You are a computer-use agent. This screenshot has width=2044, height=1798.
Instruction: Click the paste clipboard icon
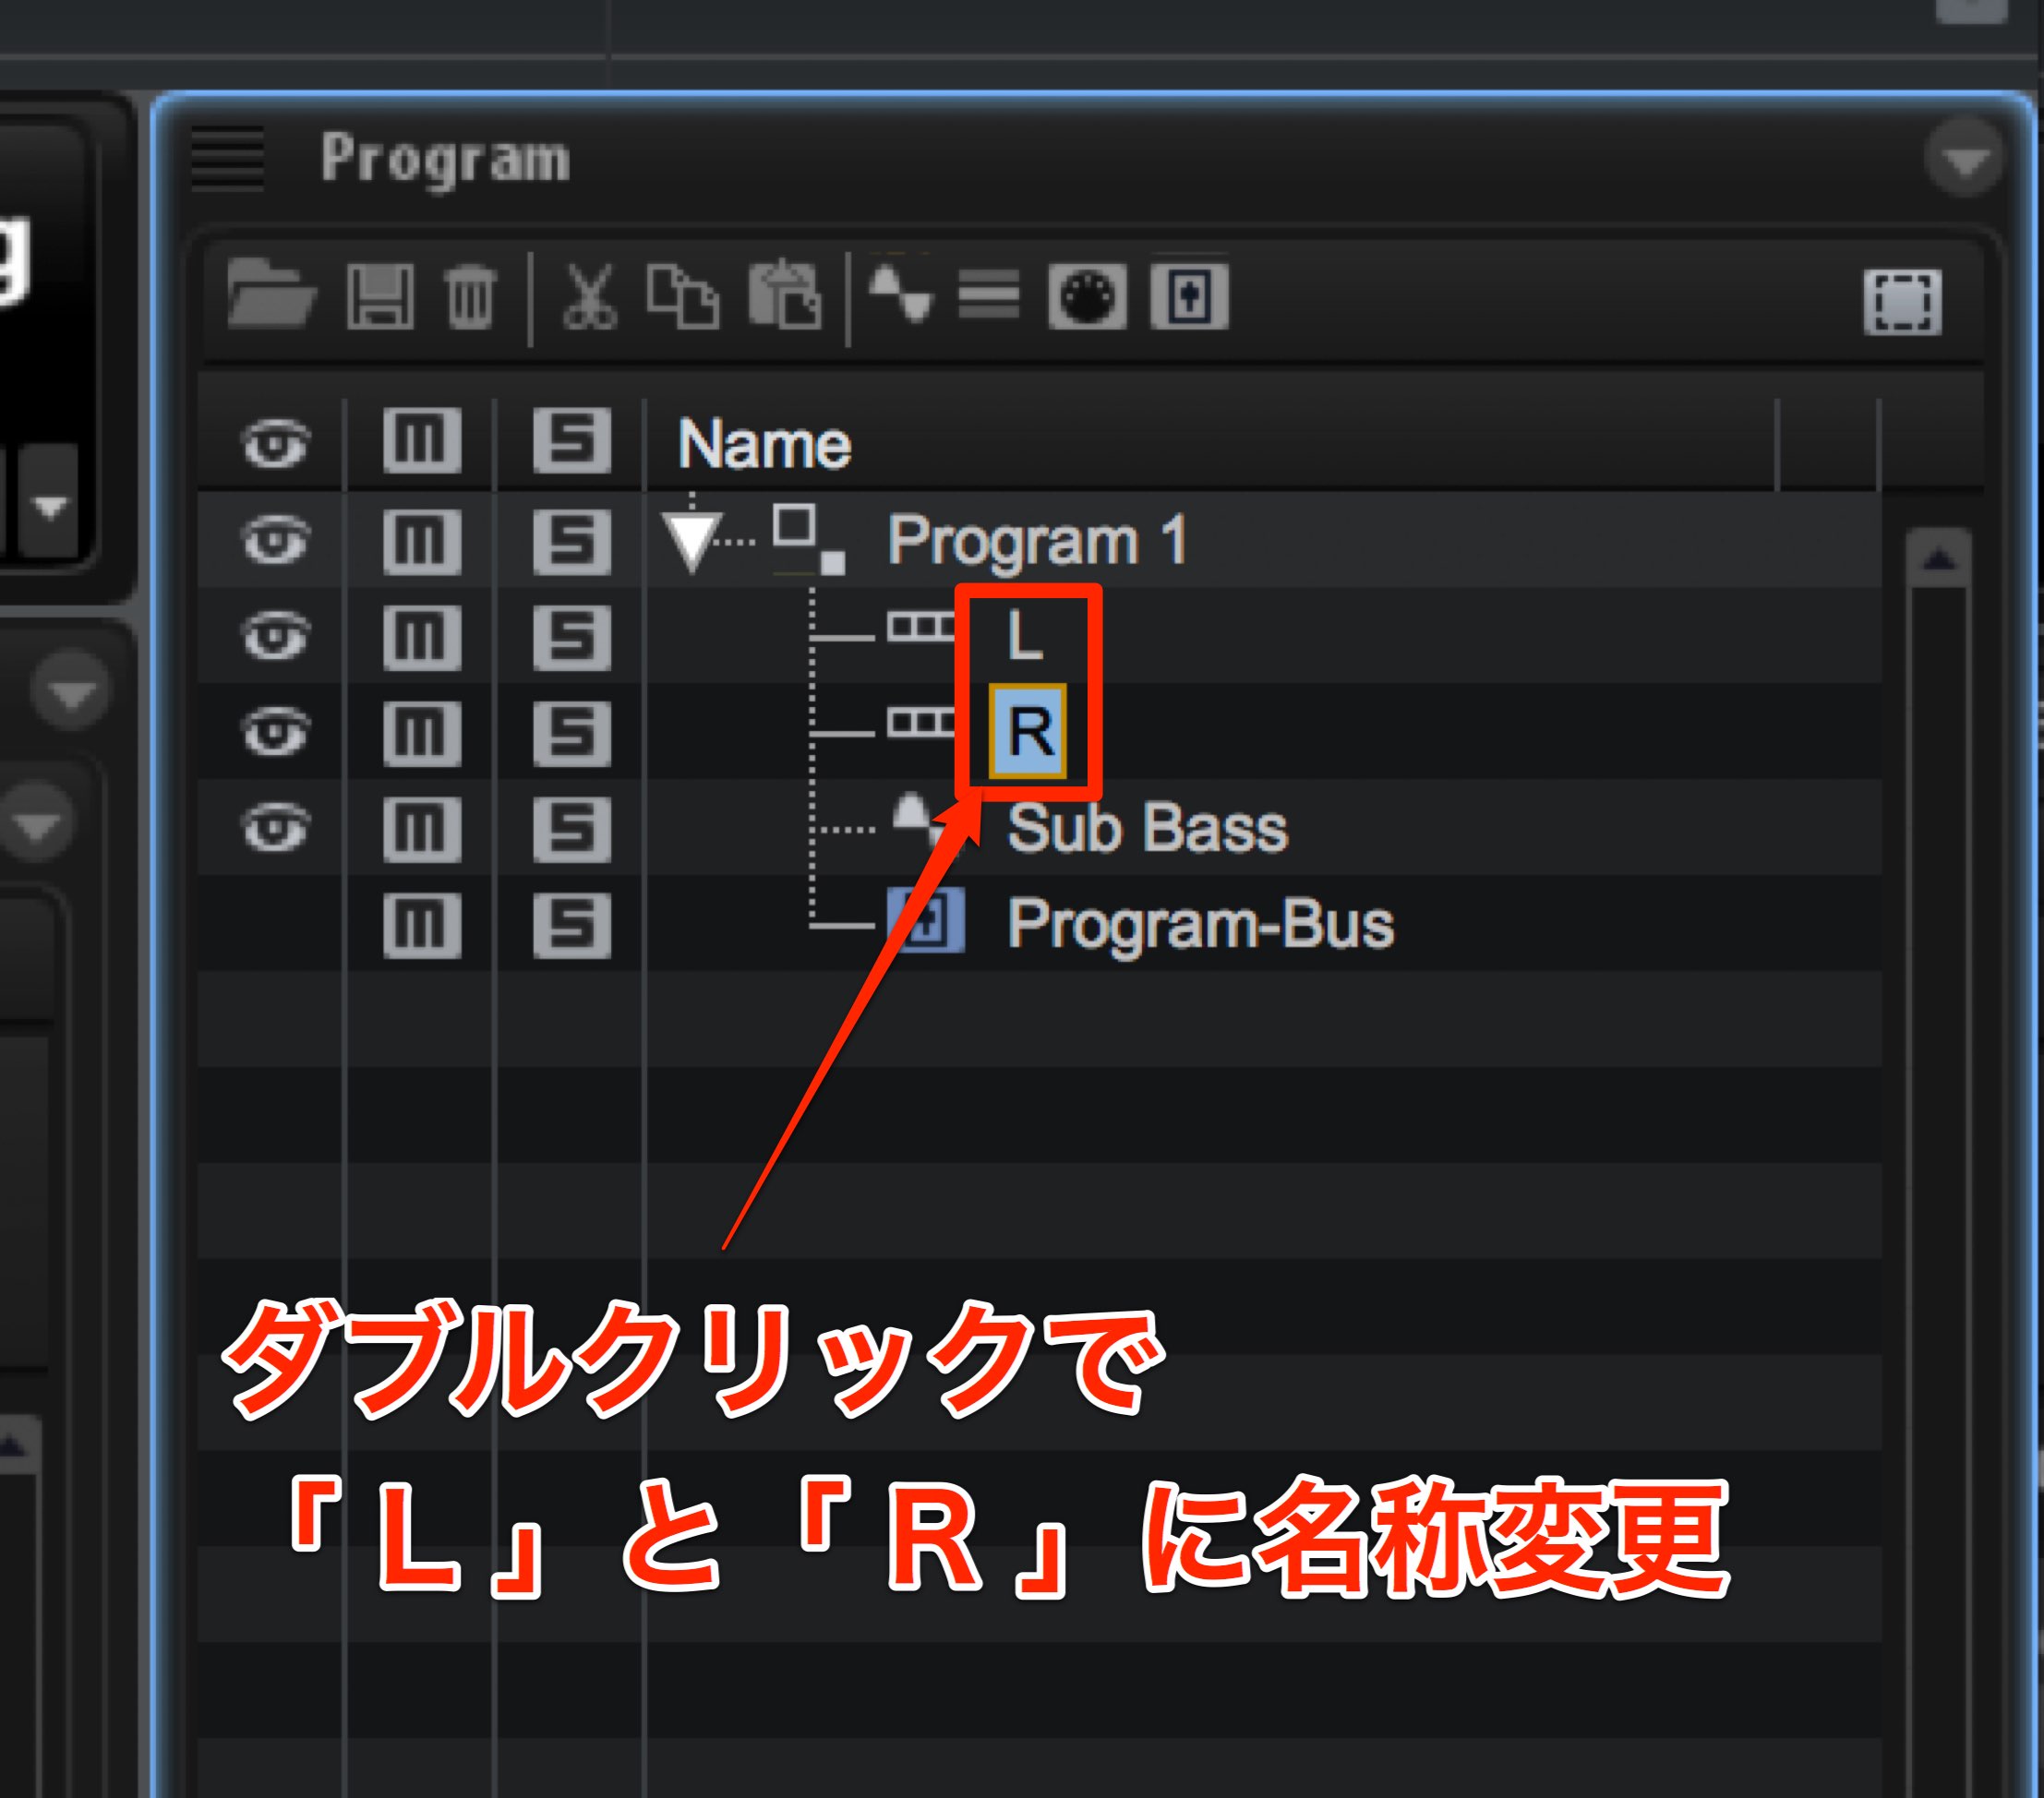click(x=785, y=295)
